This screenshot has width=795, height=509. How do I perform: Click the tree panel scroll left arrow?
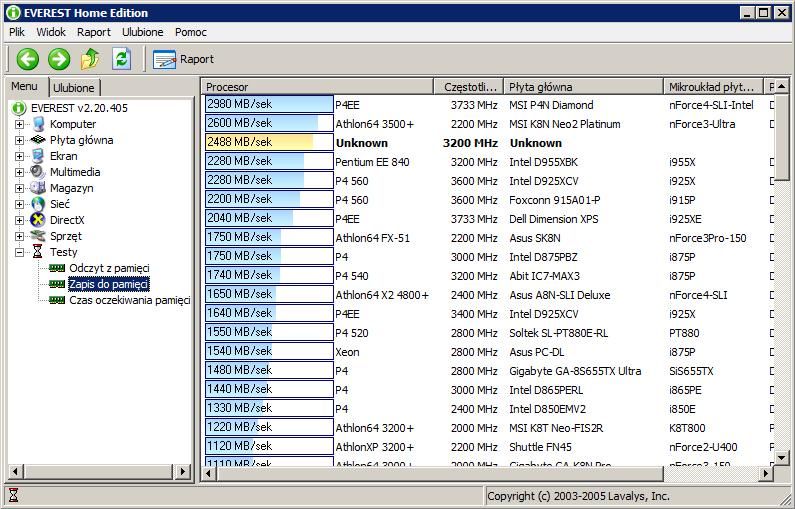(x=15, y=471)
